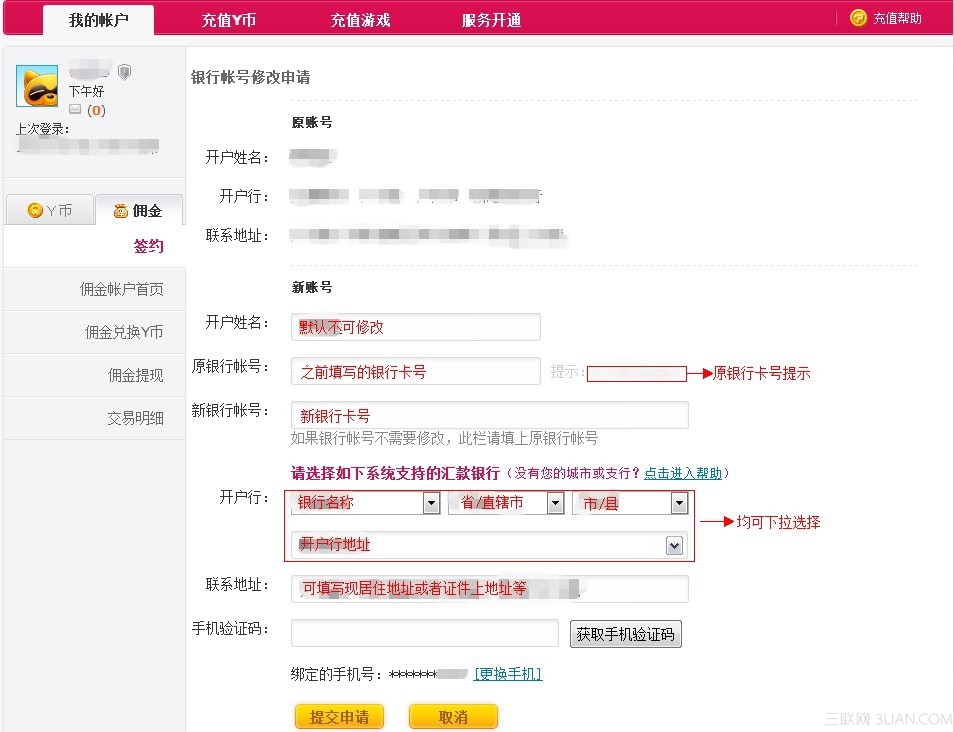Switch to the Y币 sidebar tab
Image resolution: width=954 pixels, height=732 pixels.
[49, 211]
